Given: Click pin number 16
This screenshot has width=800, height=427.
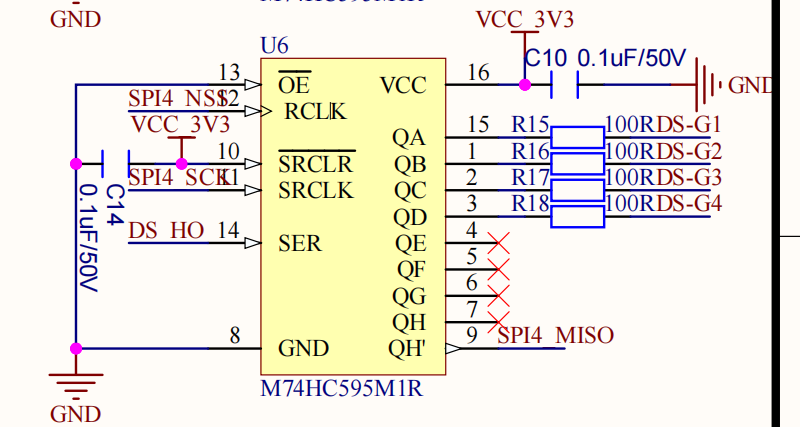Looking at the screenshot, I should [479, 72].
